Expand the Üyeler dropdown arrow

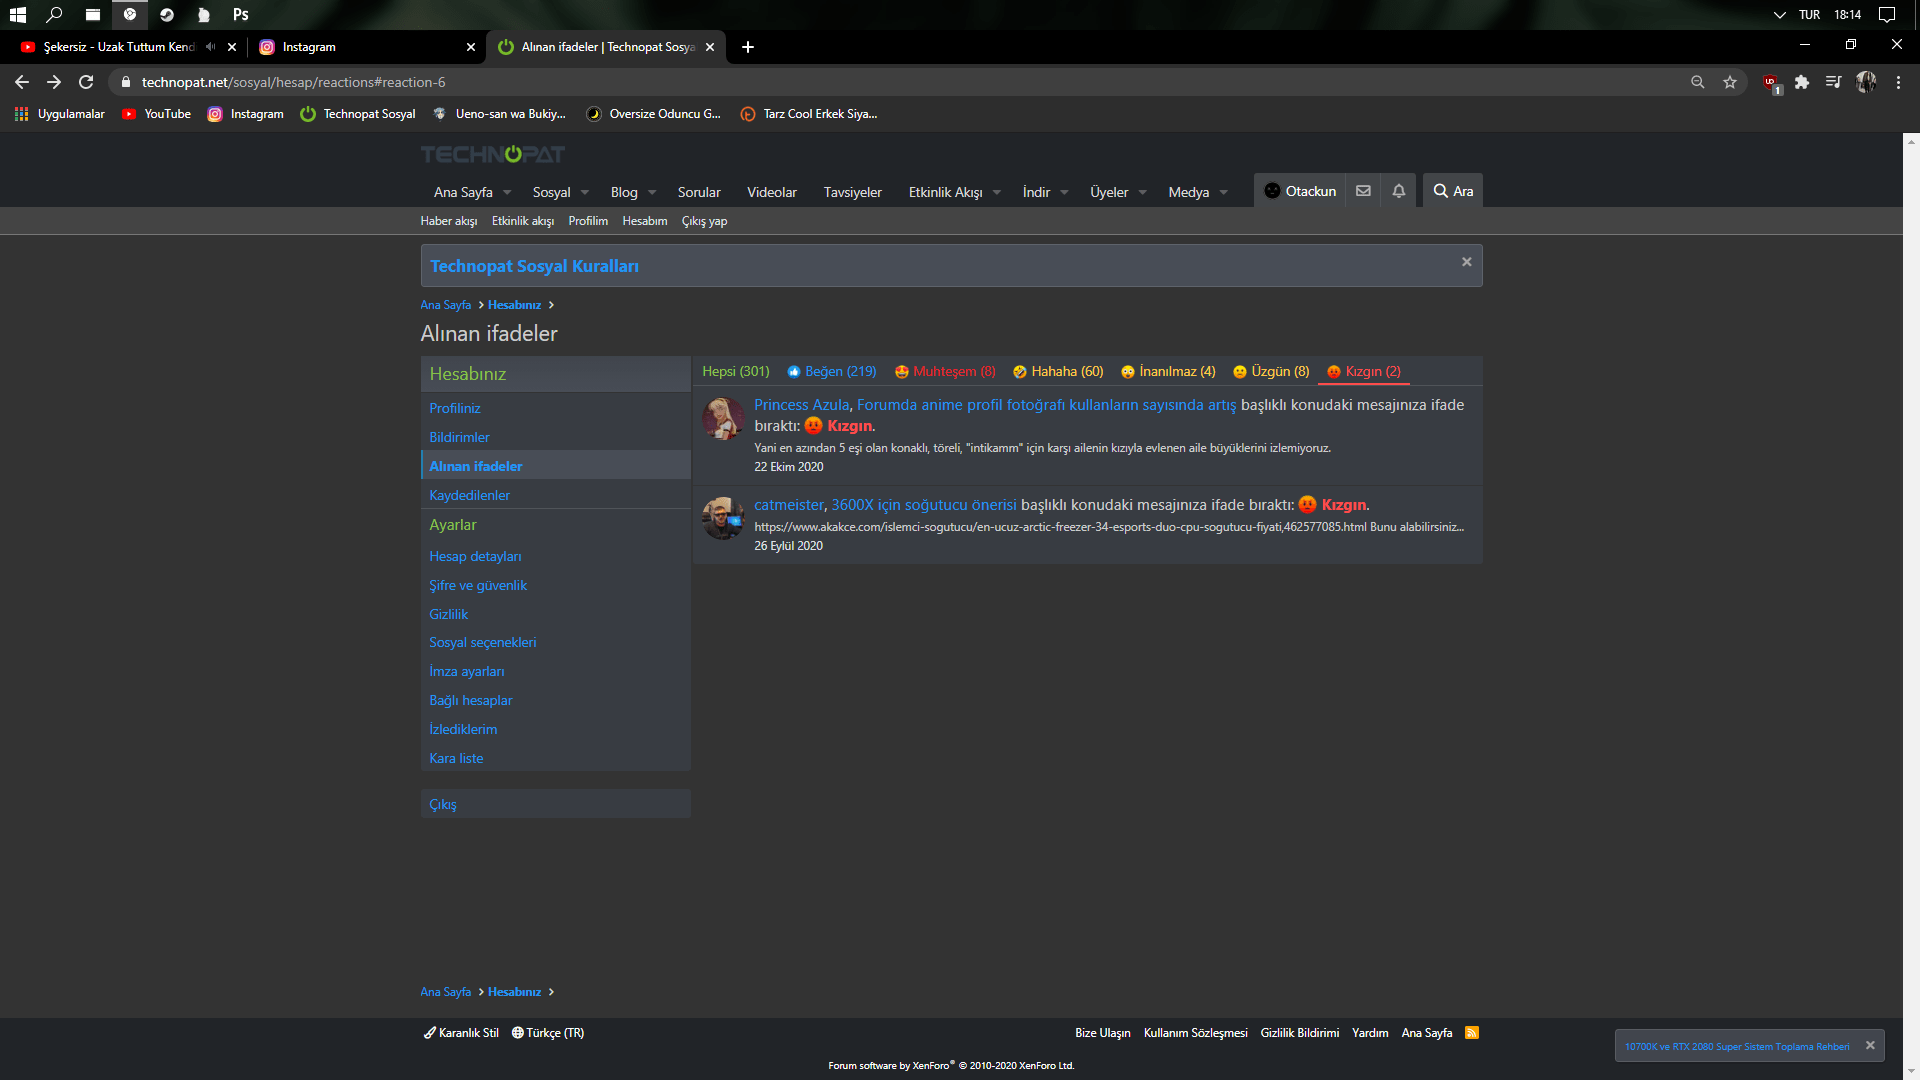point(1143,192)
